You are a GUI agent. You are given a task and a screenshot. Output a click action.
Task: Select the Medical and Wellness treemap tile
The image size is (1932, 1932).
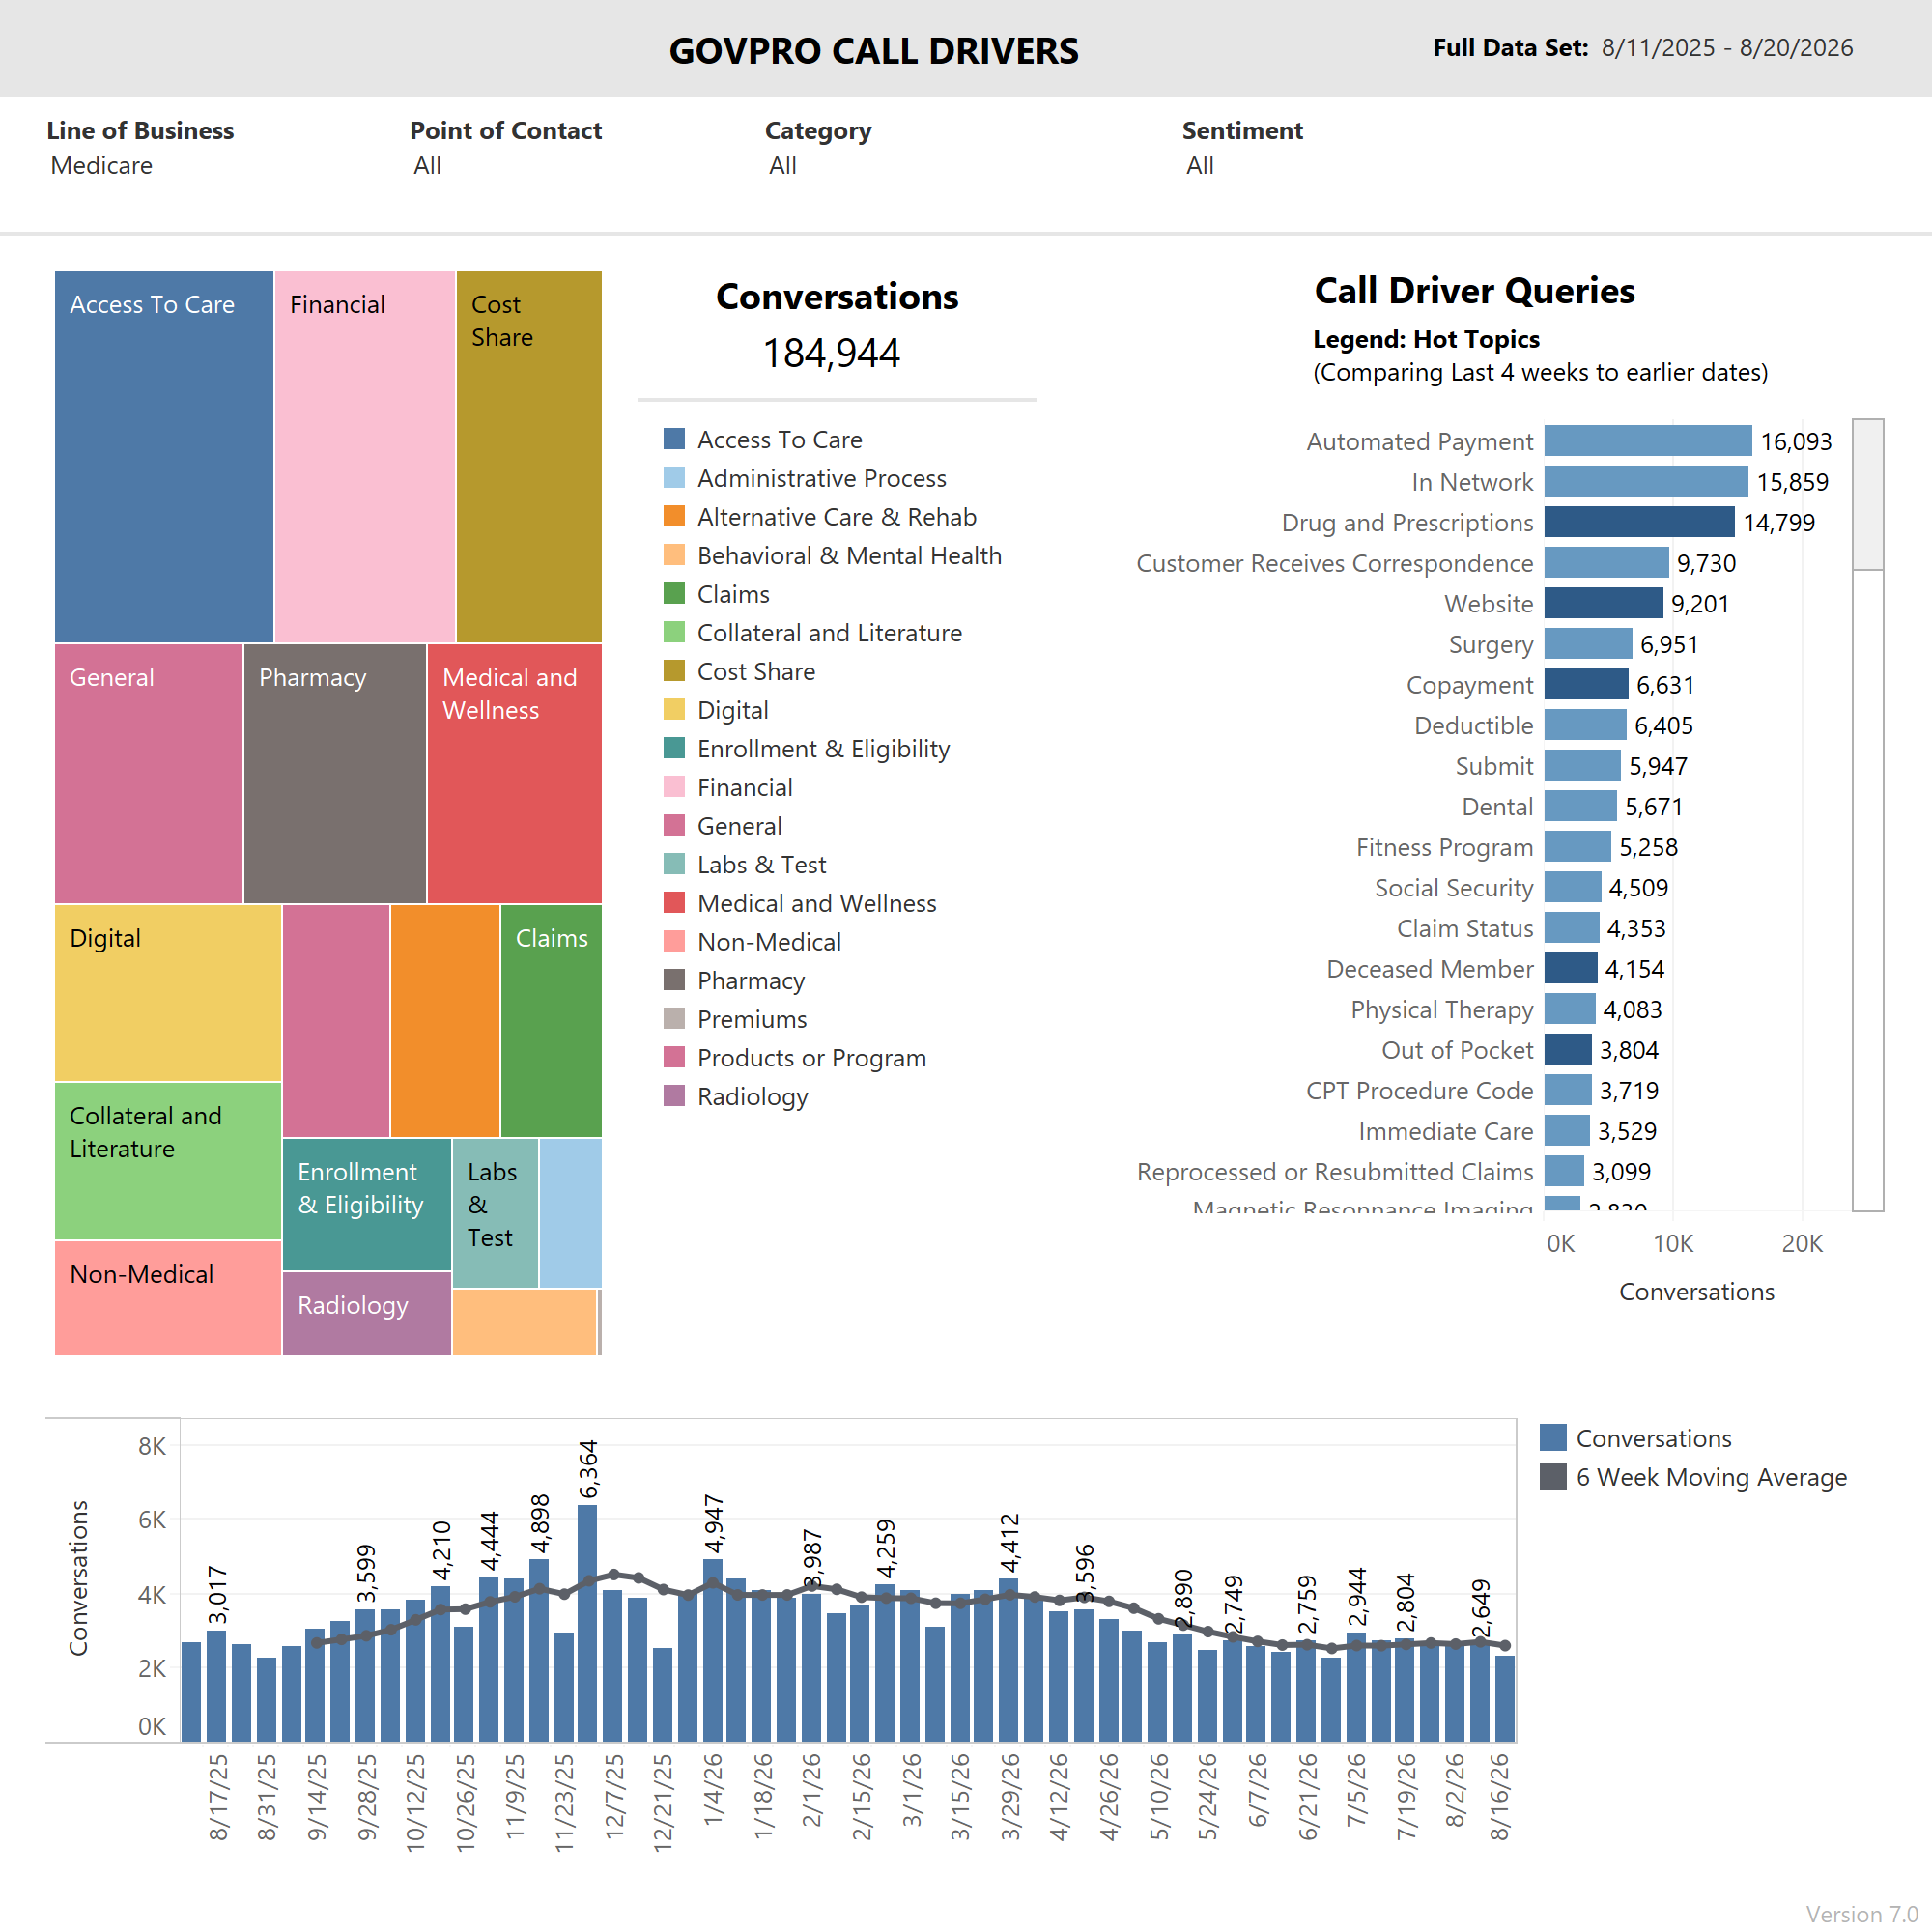[514, 773]
